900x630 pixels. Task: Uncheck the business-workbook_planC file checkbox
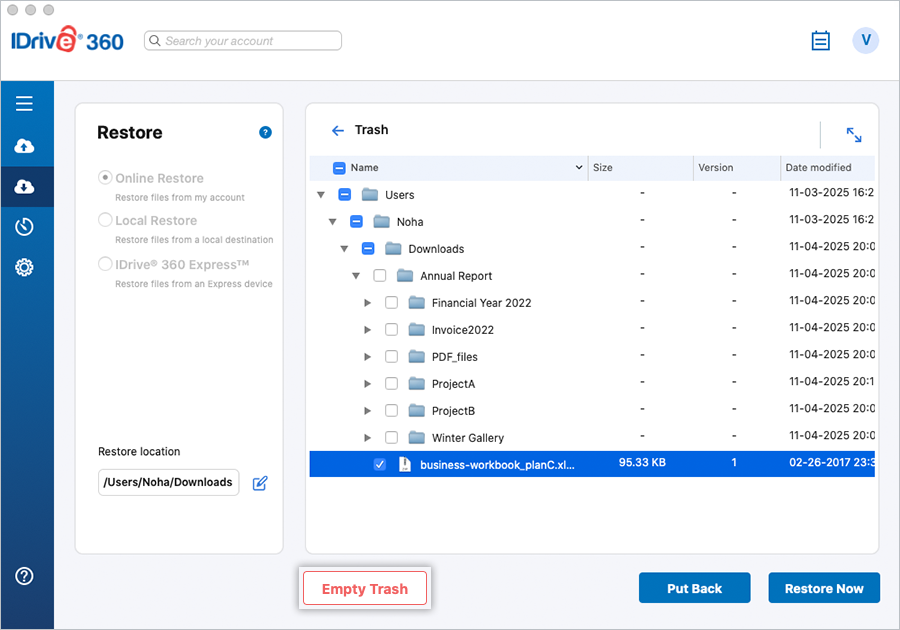coord(379,465)
